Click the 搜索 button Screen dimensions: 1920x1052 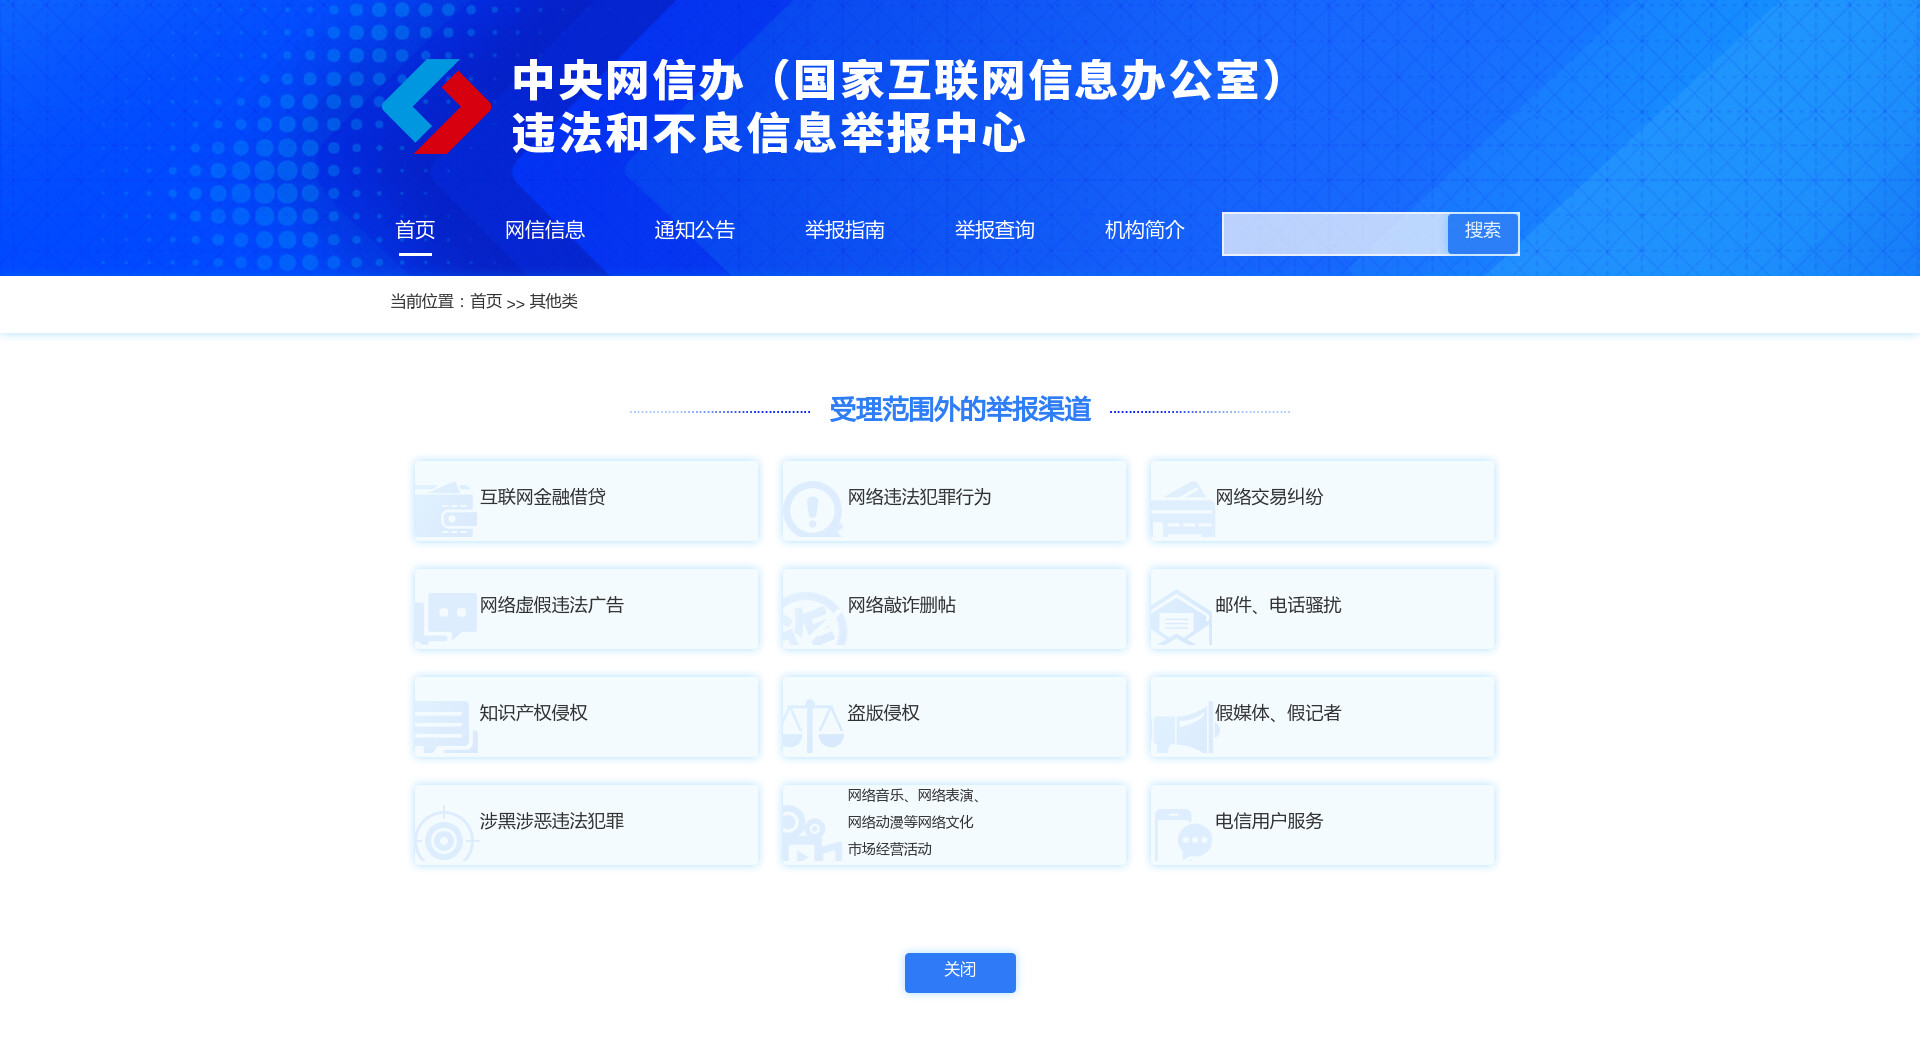click(1482, 233)
